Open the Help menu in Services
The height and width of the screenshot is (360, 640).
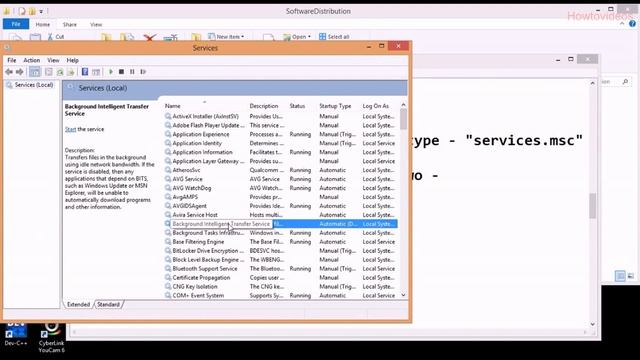(x=73, y=60)
